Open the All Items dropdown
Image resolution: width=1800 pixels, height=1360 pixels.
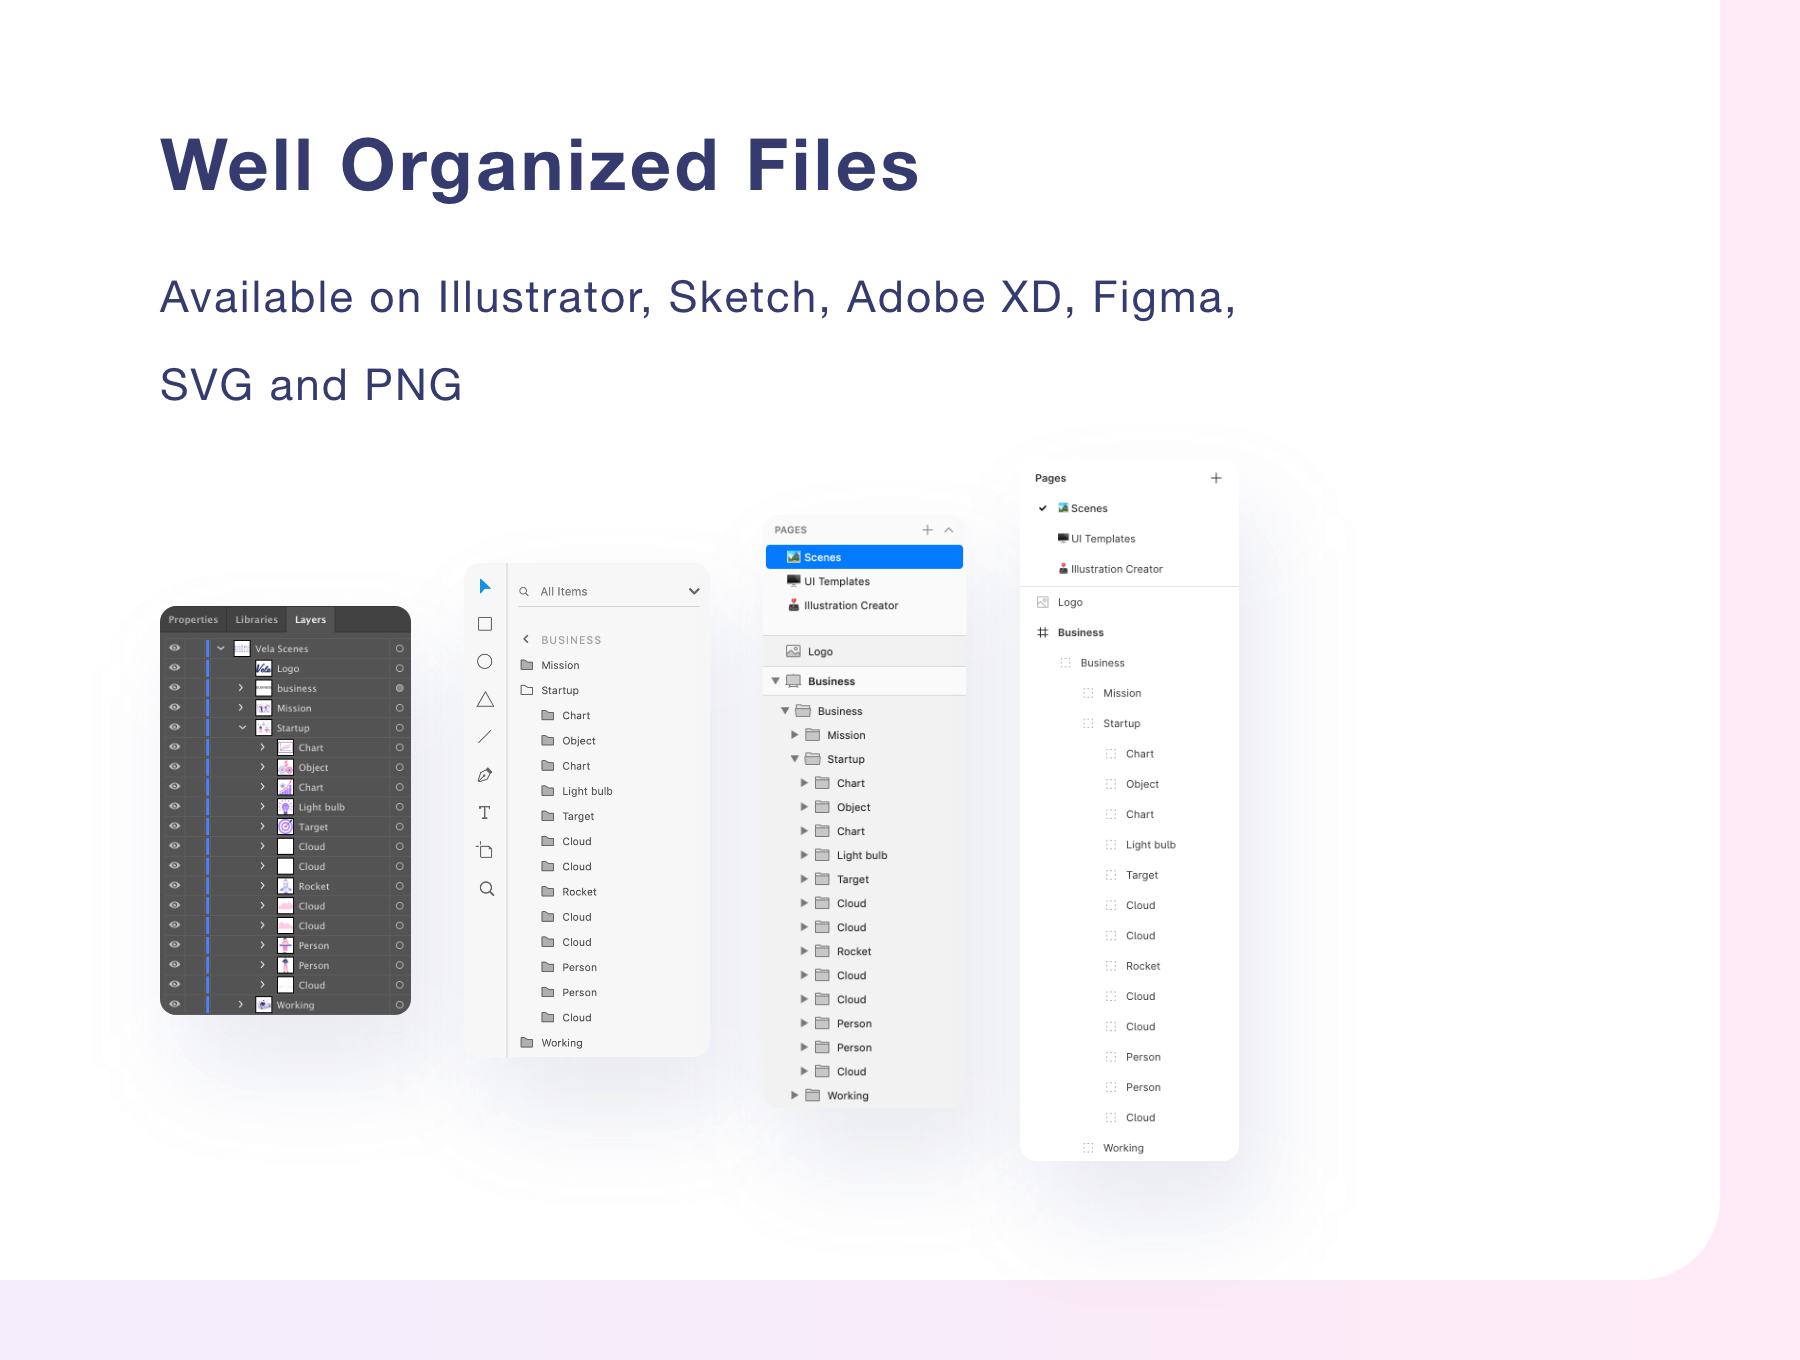click(694, 592)
